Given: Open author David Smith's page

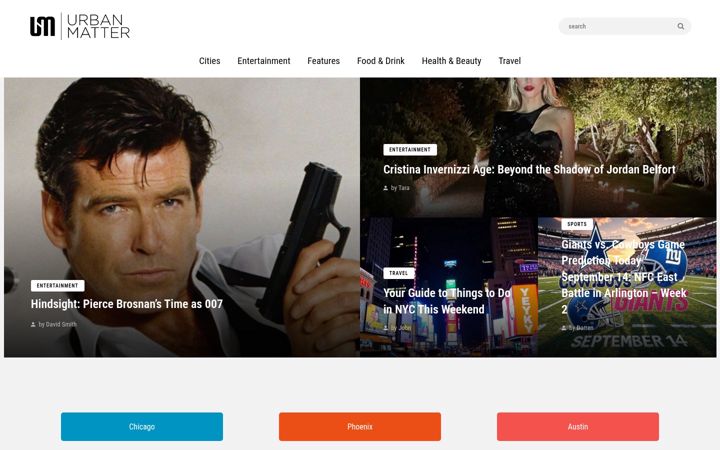Looking at the screenshot, I should click(x=57, y=324).
